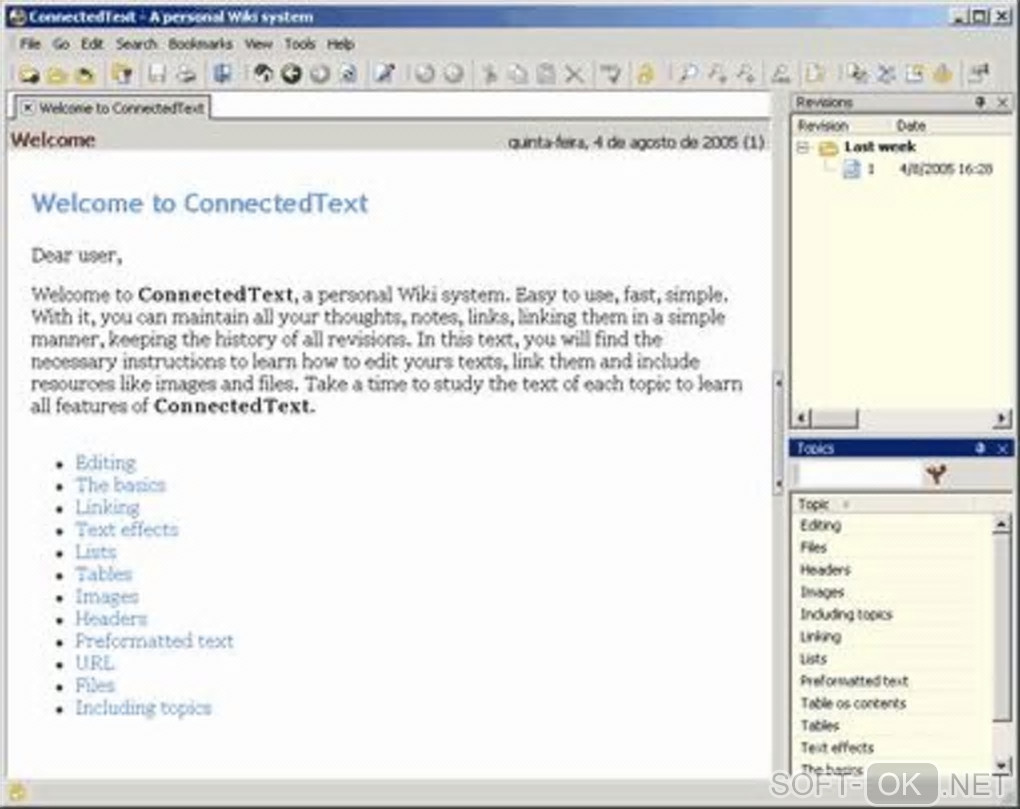Open the Tools menu
This screenshot has width=1020, height=809.
click(300, 44)
